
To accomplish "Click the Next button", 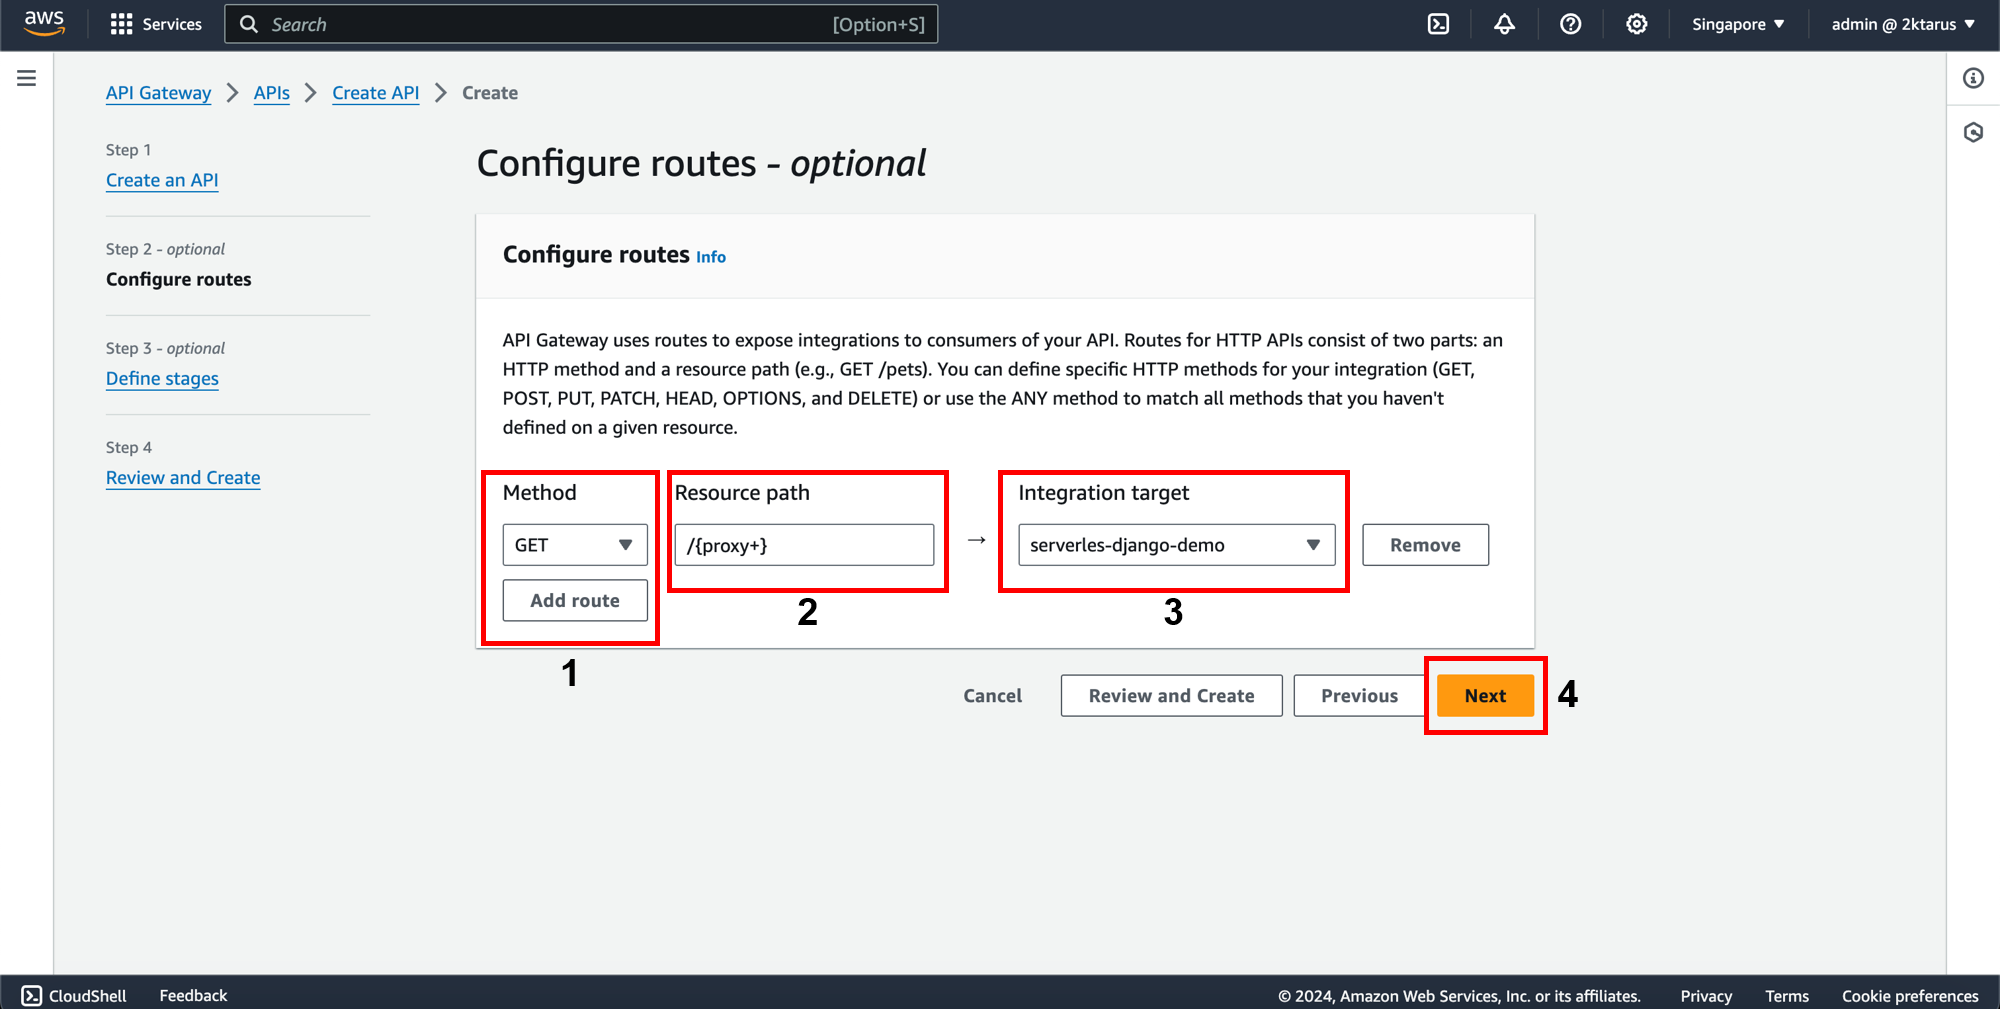I will pyautogui.click(x=1485, y=695).
